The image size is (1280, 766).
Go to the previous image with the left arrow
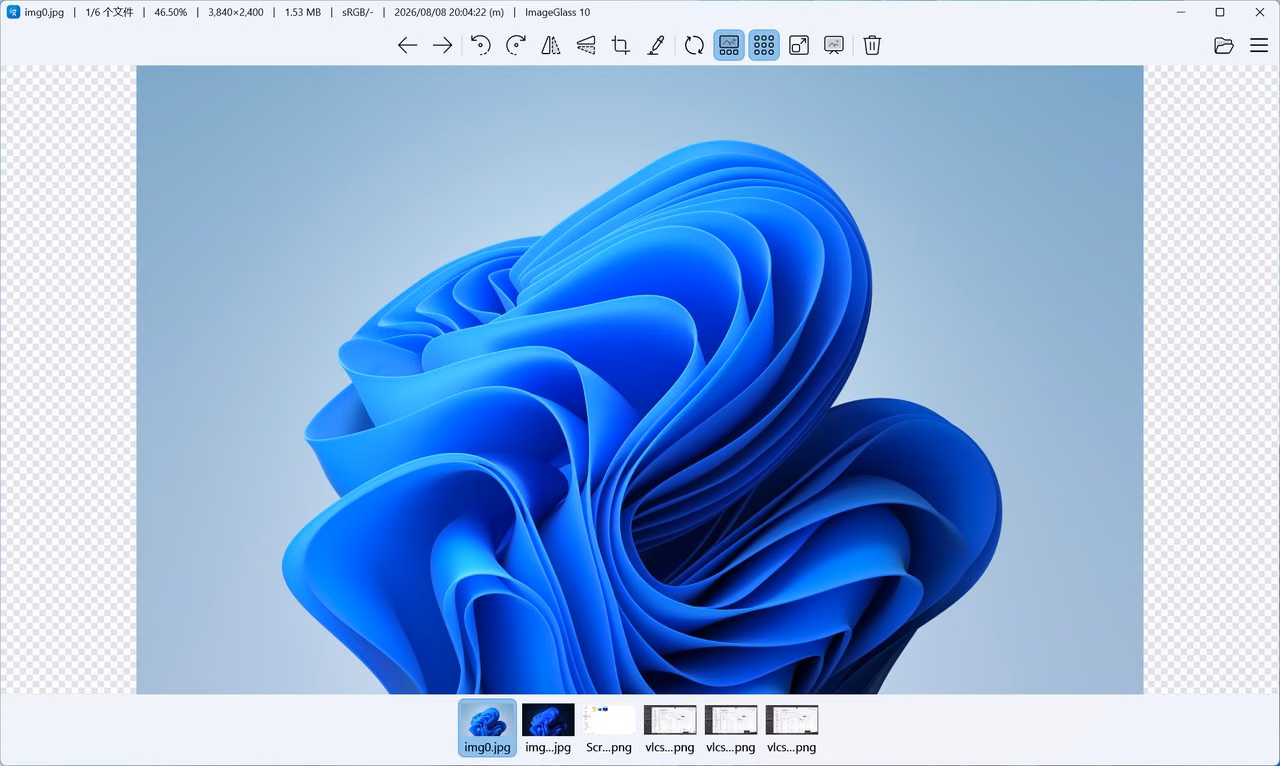pyautogui.click(x=407, y=45)
